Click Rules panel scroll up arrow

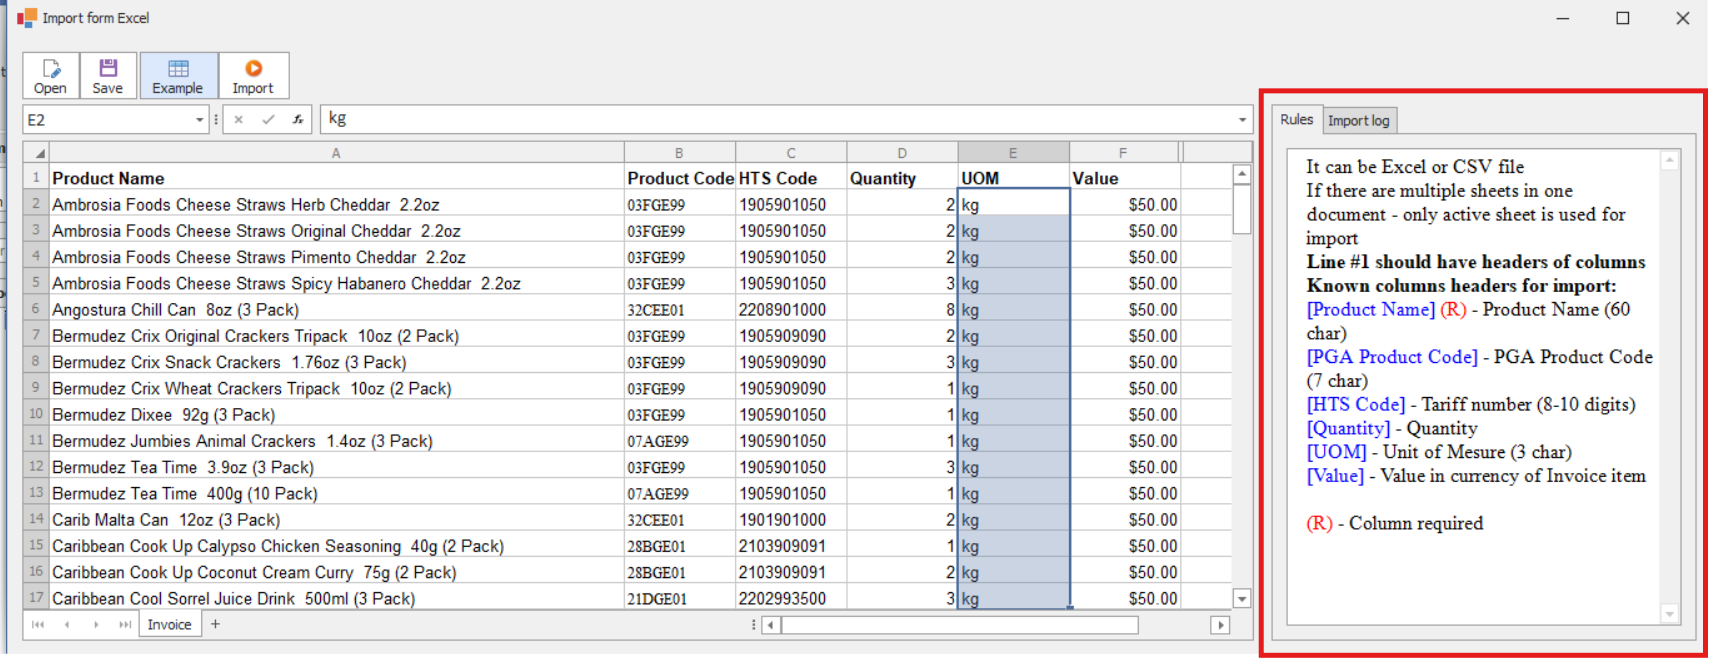coord(1669,161)
